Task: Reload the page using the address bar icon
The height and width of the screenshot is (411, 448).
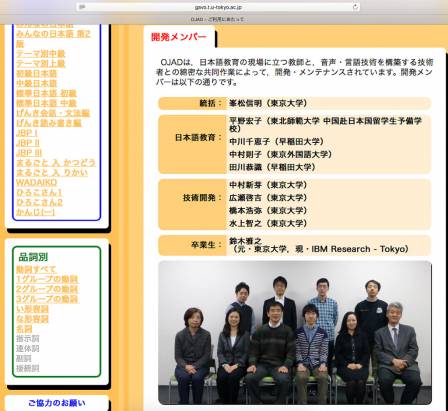Action: [x=355, y=7]
